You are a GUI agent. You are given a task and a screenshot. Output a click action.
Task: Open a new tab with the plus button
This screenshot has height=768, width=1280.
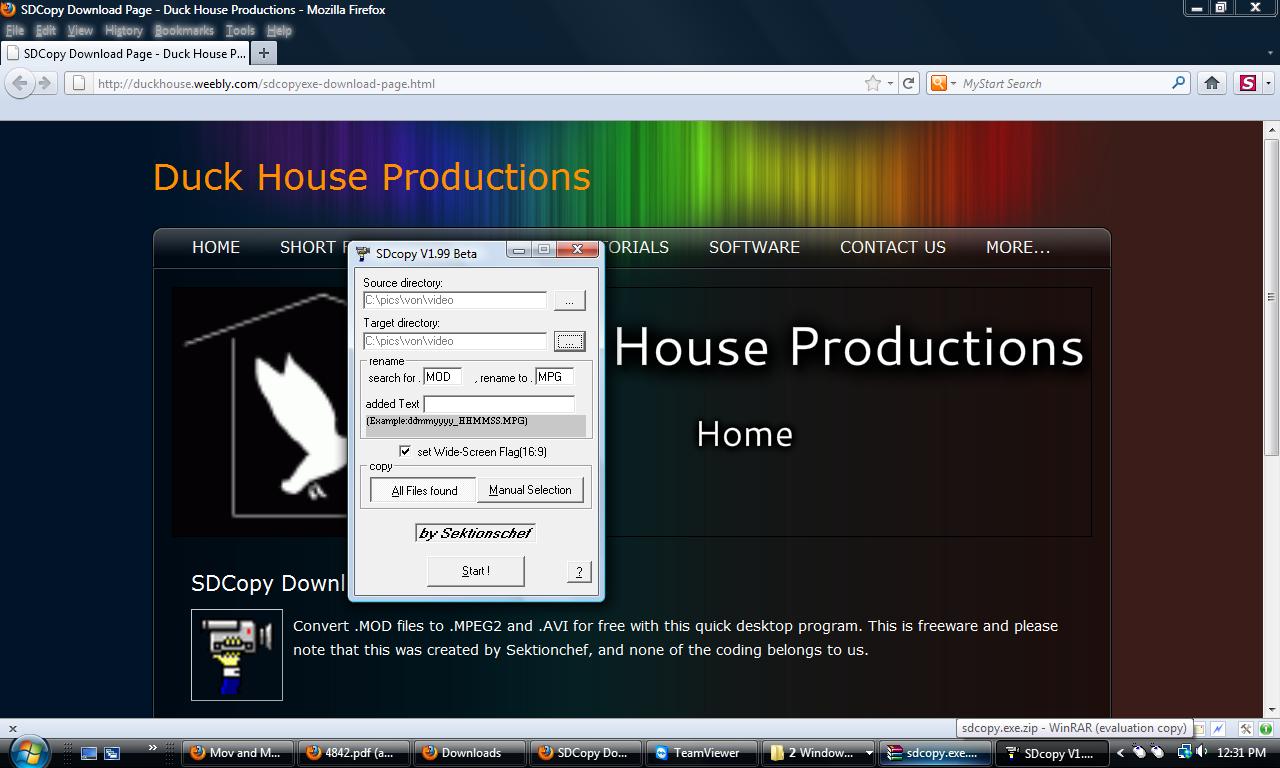pyautogui.click(x=263, y=53)
